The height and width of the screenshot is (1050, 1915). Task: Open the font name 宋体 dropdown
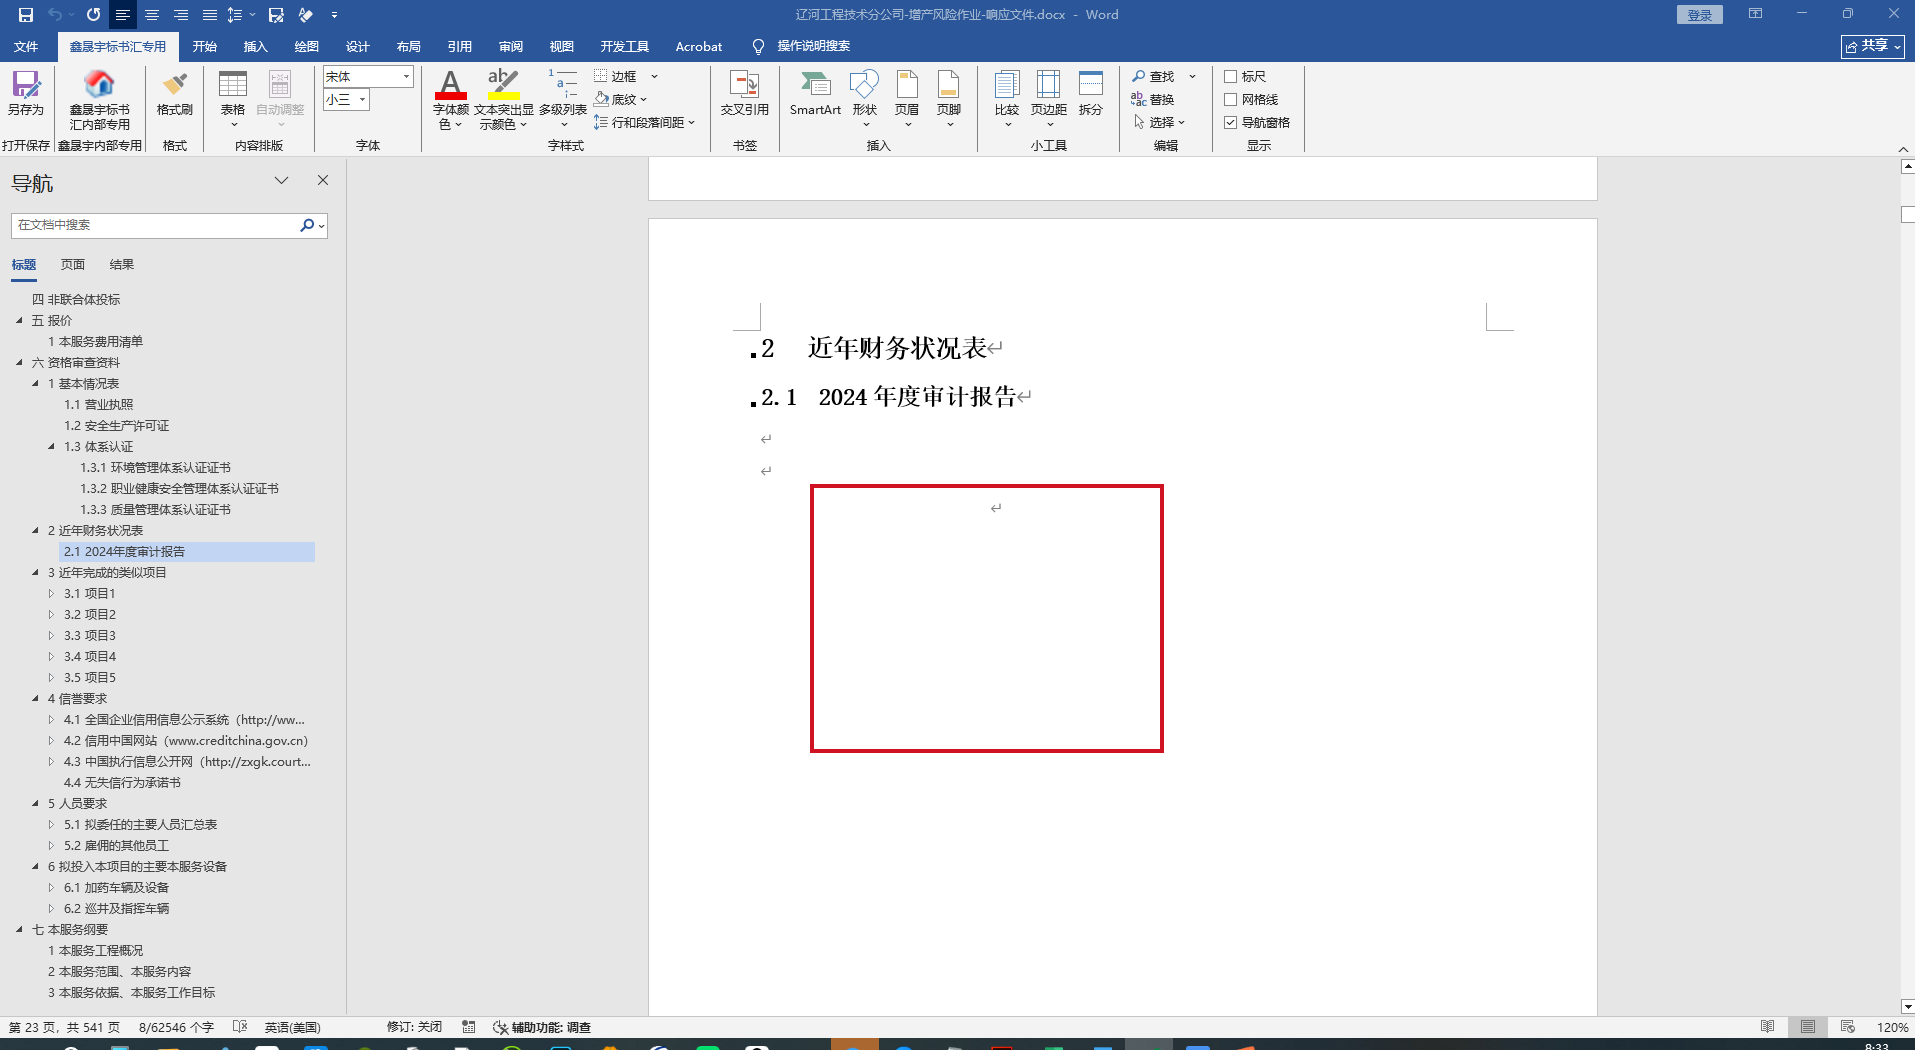click(x=406, y=76)
